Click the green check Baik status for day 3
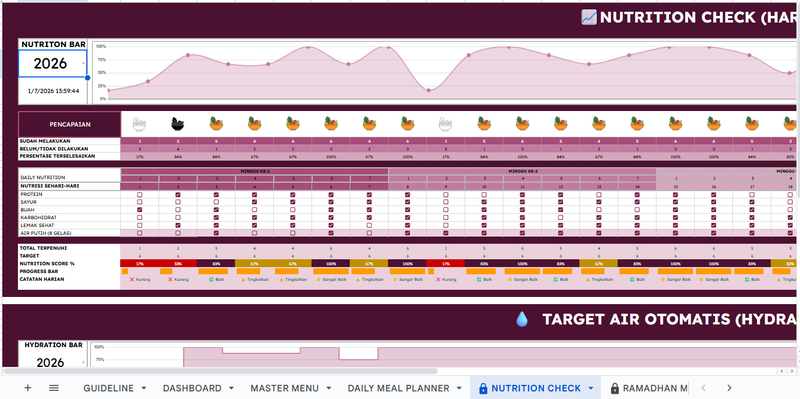Image resolution: width=800 pixels, height=399 pixels. [x=217, y=280]
